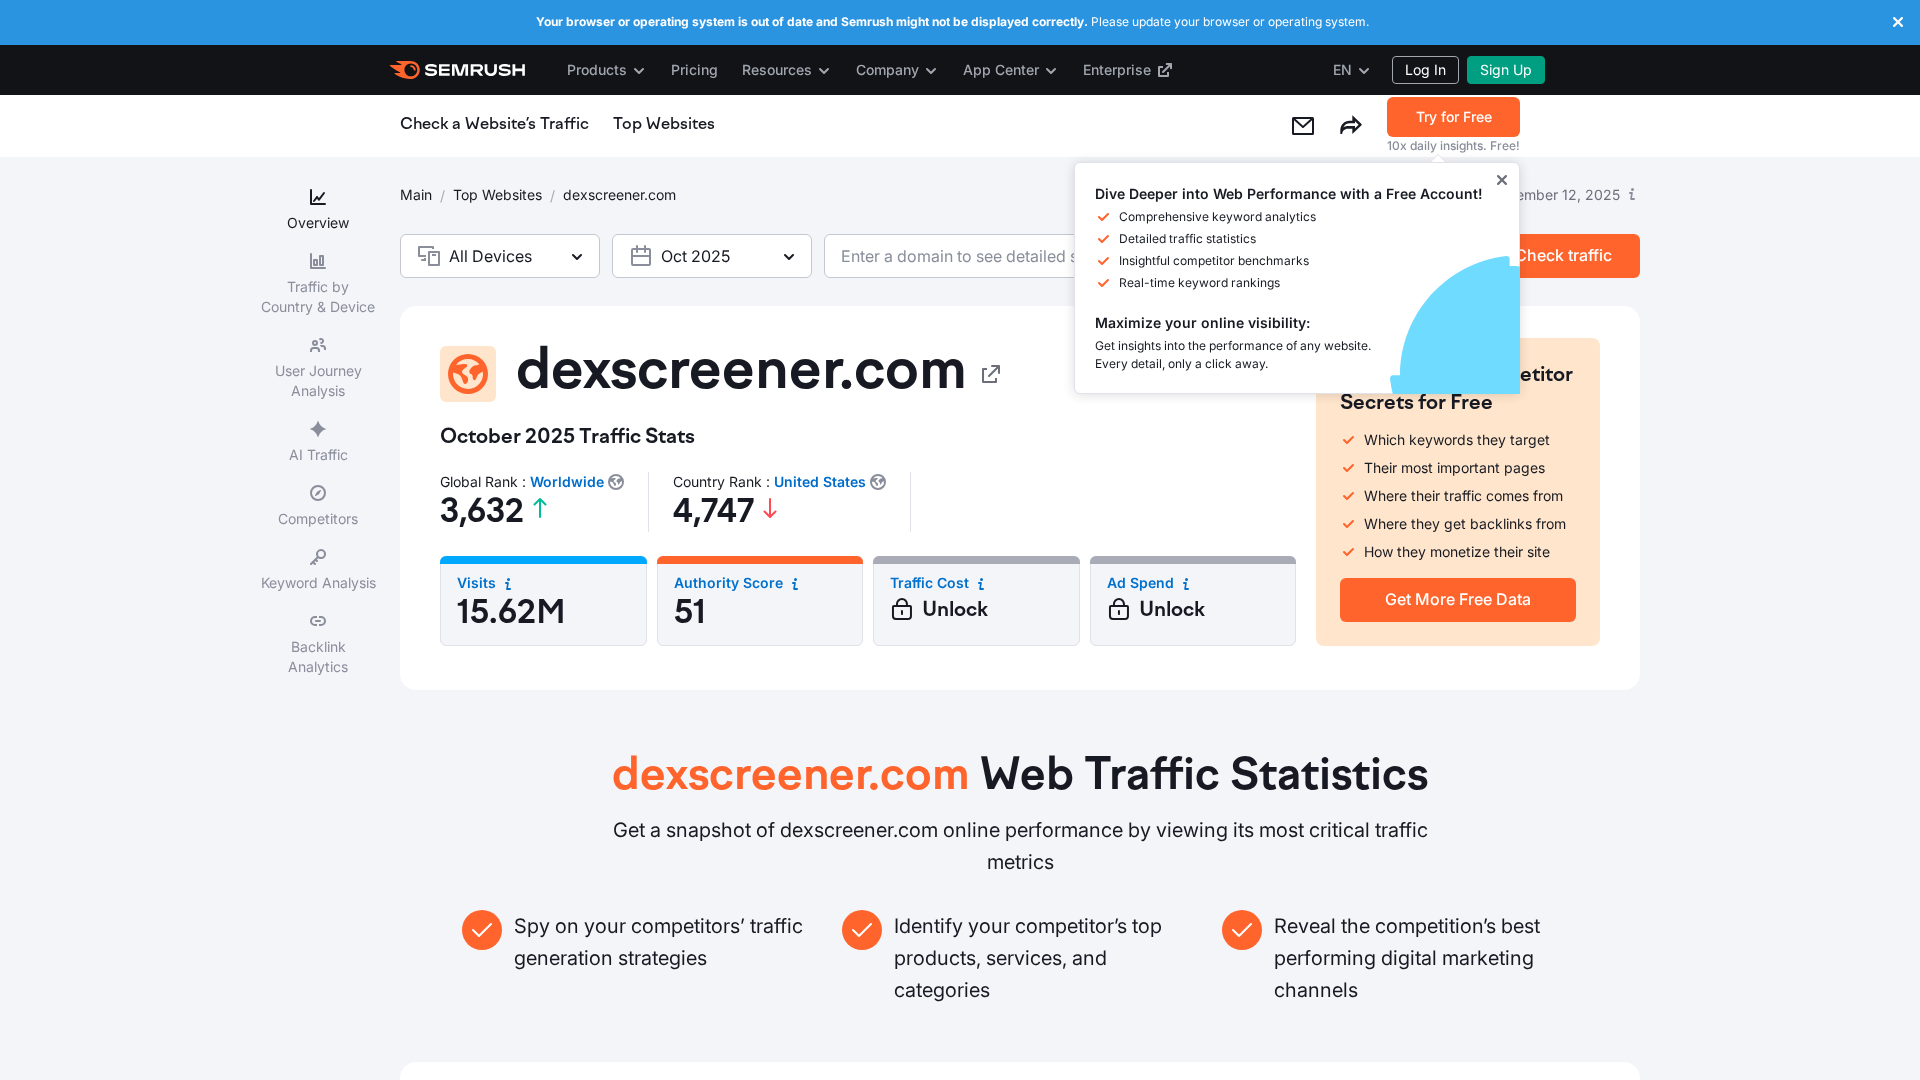Open the Oct 2025 date dropdown
This screenshot has height=1080, width=1920.
pos(712,256)
